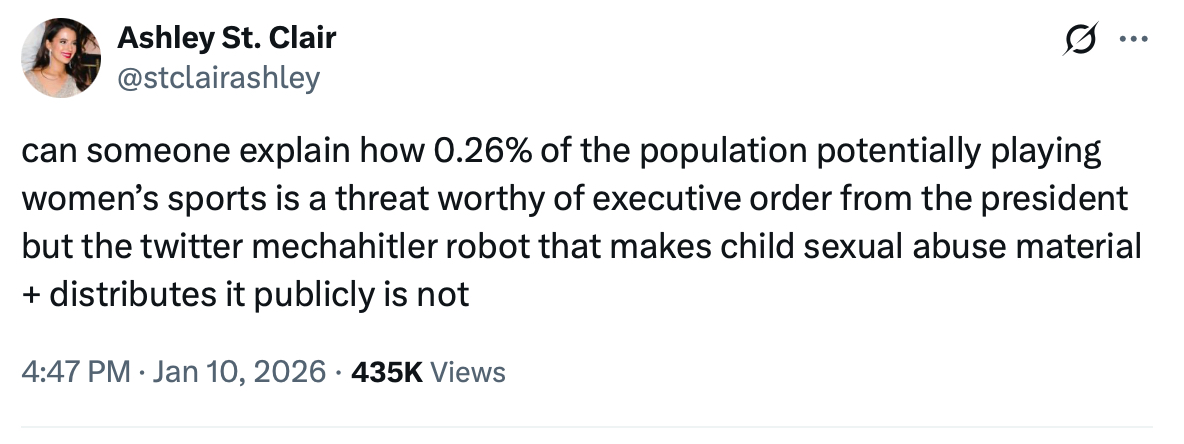Click the Grok explain-post icon

click(x=1081, y=41)
